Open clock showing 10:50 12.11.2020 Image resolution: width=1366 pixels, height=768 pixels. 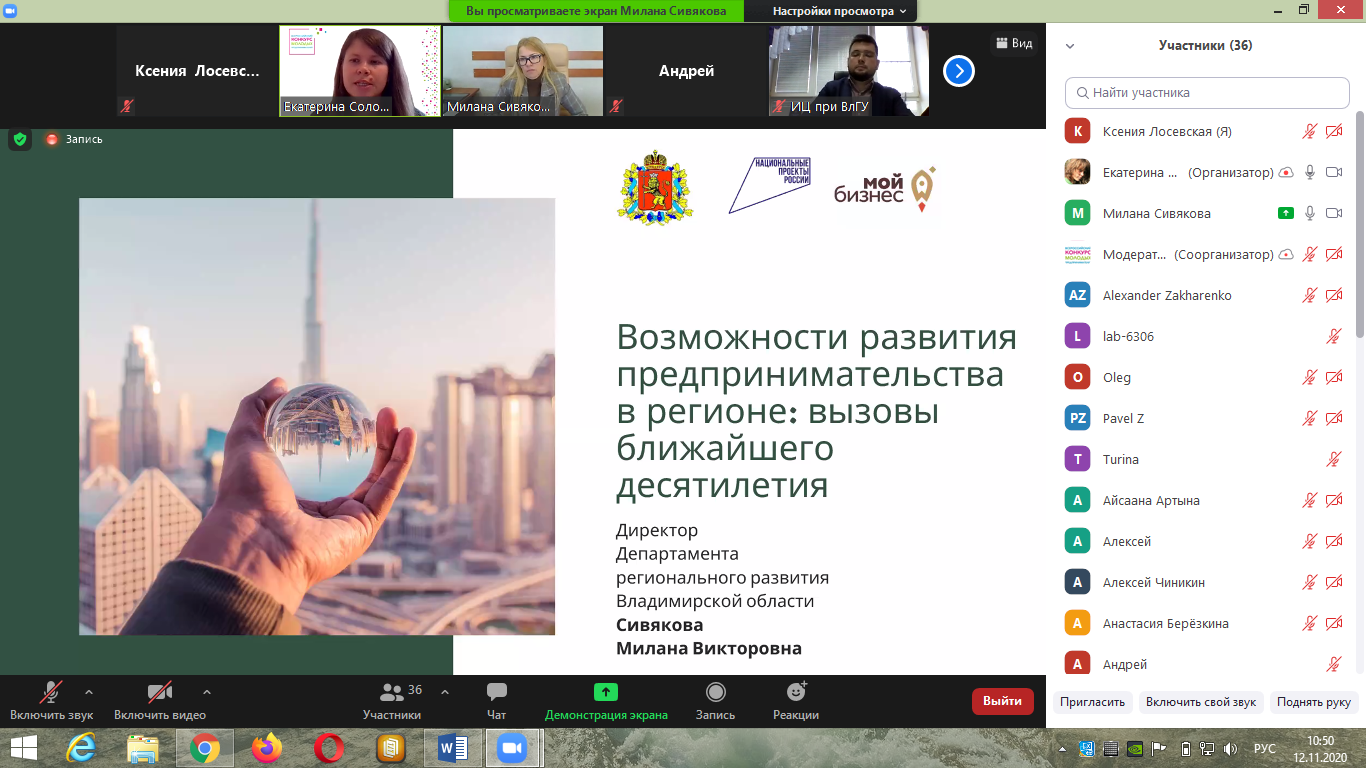1321,748
